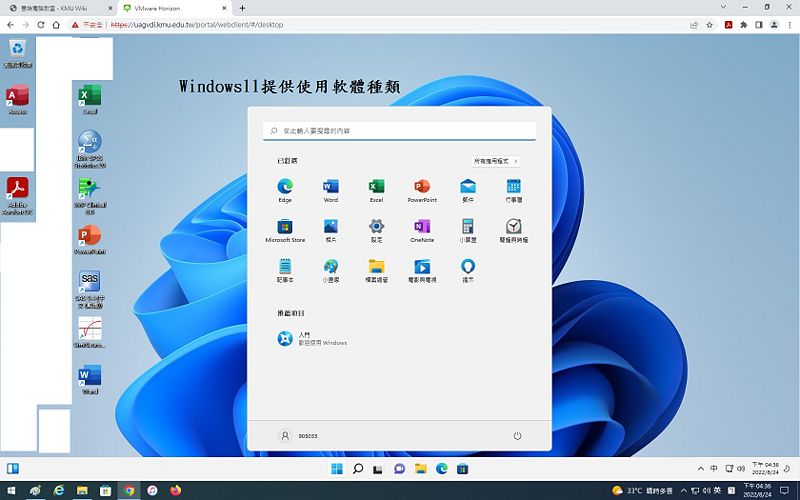Open File Explorer on Windows 11 taskbar

click(420, 469)
